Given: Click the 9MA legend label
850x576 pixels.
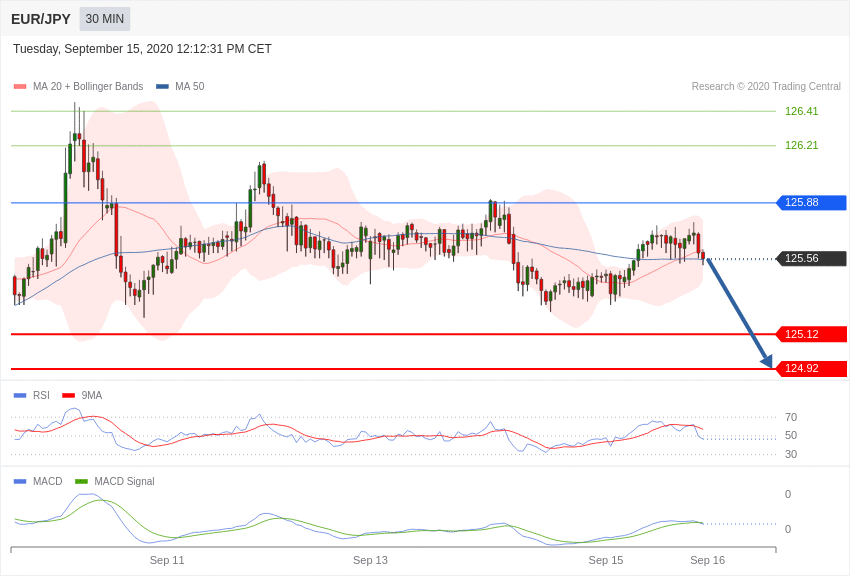Looking at the screenshot, I should 92,396.
